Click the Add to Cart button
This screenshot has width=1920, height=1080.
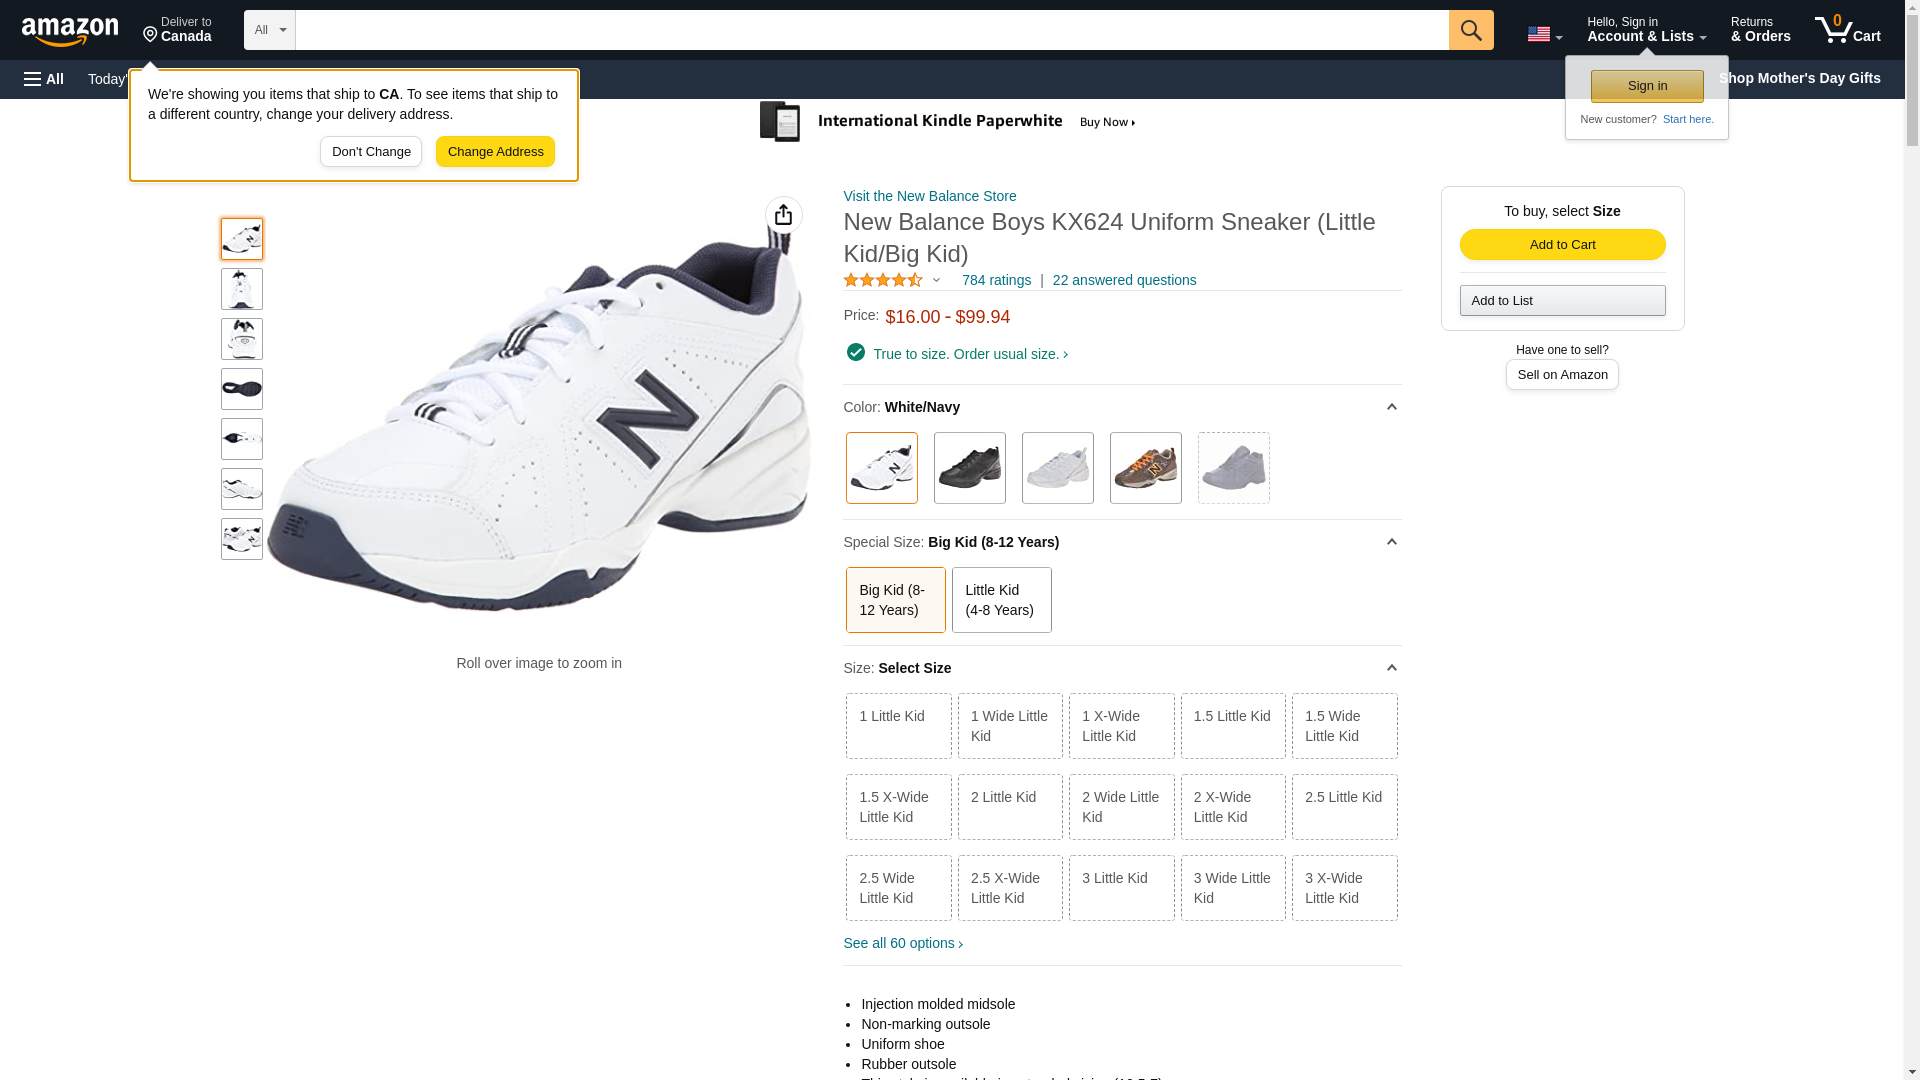(x=1562, y=245)
